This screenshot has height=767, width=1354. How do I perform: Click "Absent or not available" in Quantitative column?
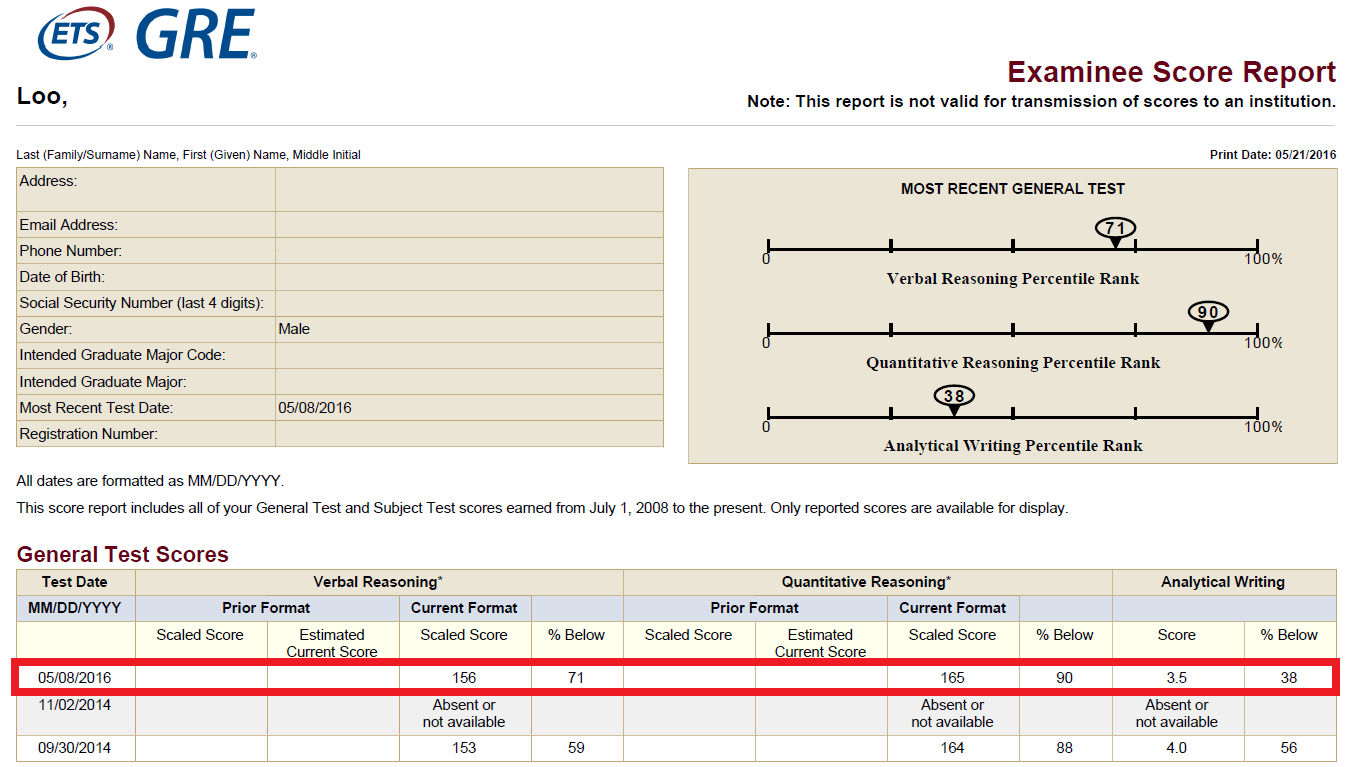coord(953,713)
